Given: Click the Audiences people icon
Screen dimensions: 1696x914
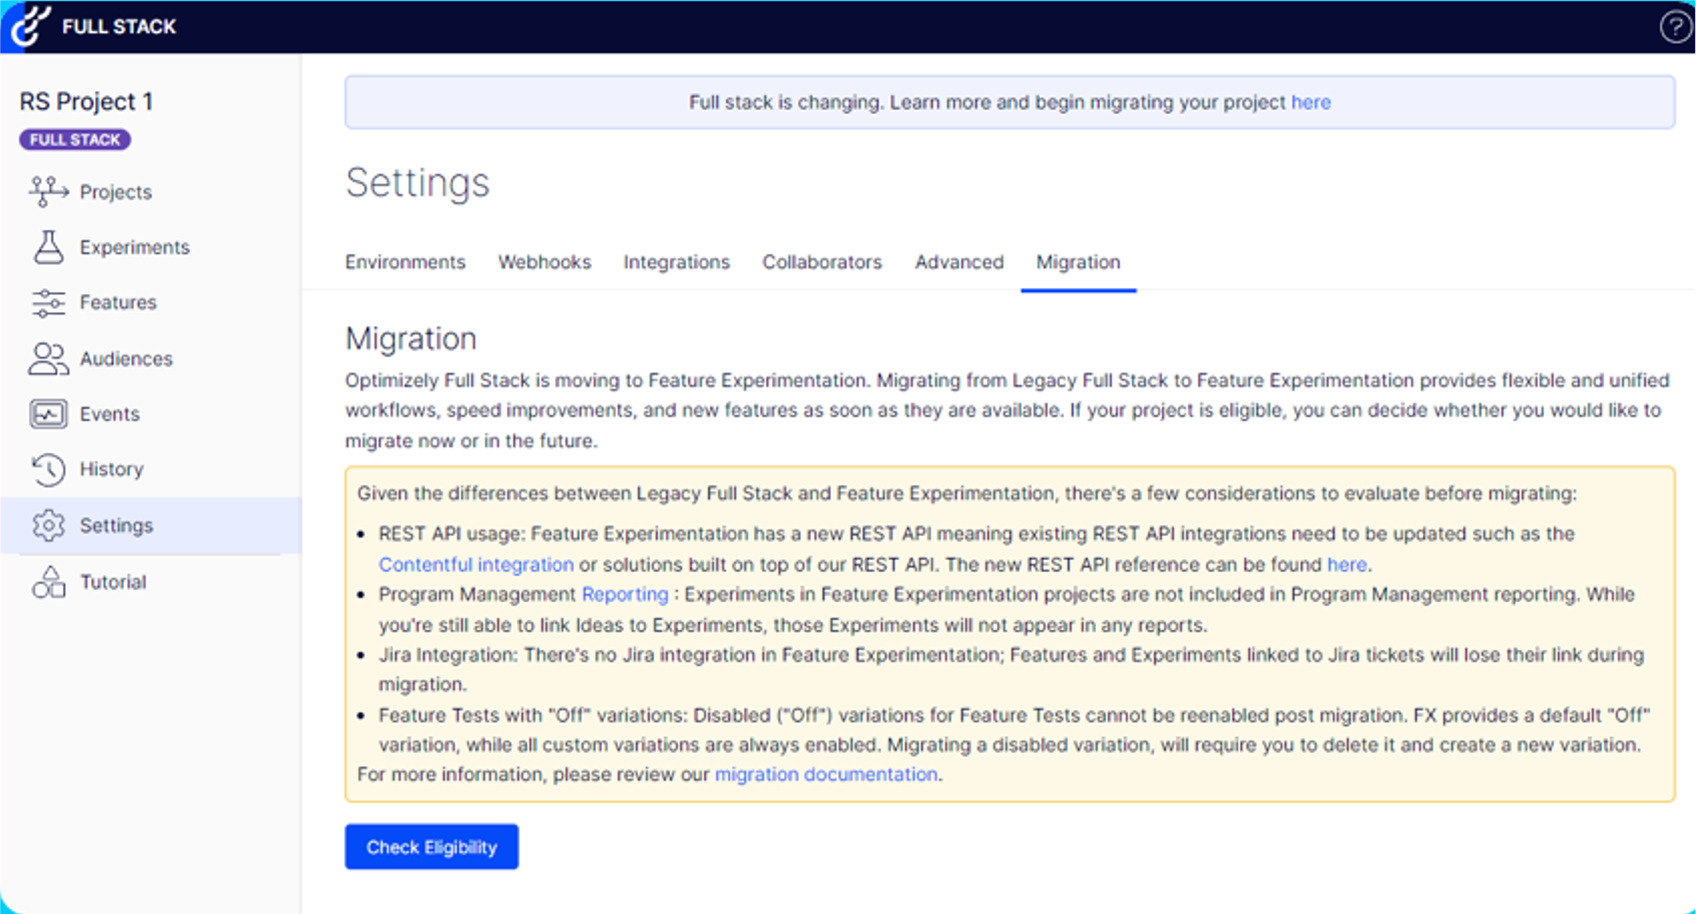Looking at the screenshot, I should click(48, 358).
